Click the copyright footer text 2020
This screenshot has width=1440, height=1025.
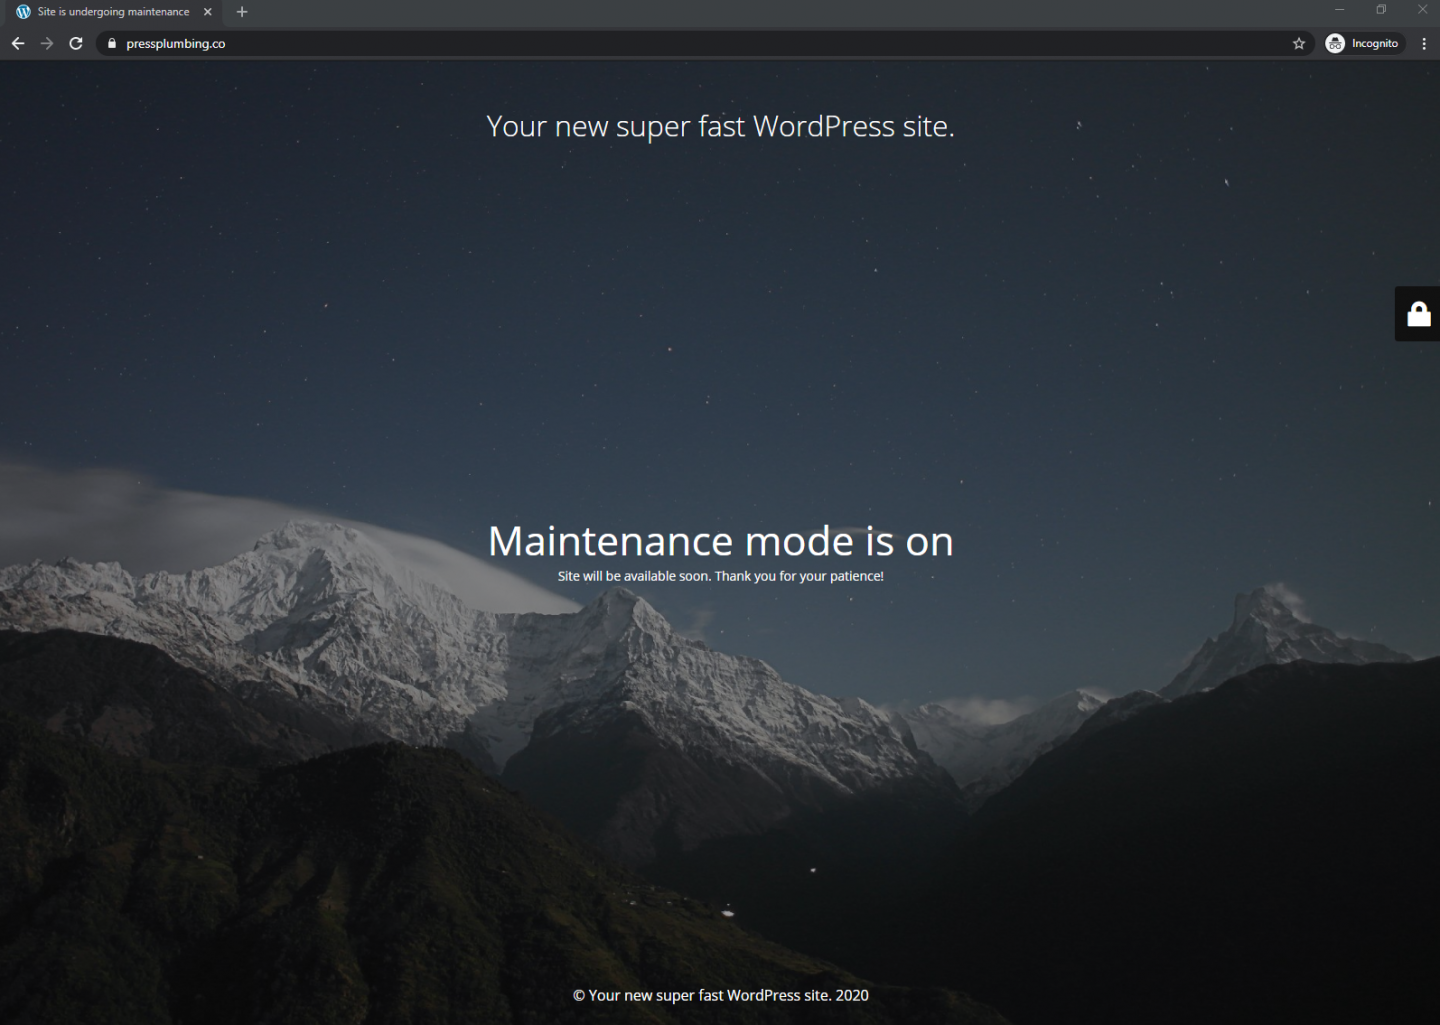[720, 995]
